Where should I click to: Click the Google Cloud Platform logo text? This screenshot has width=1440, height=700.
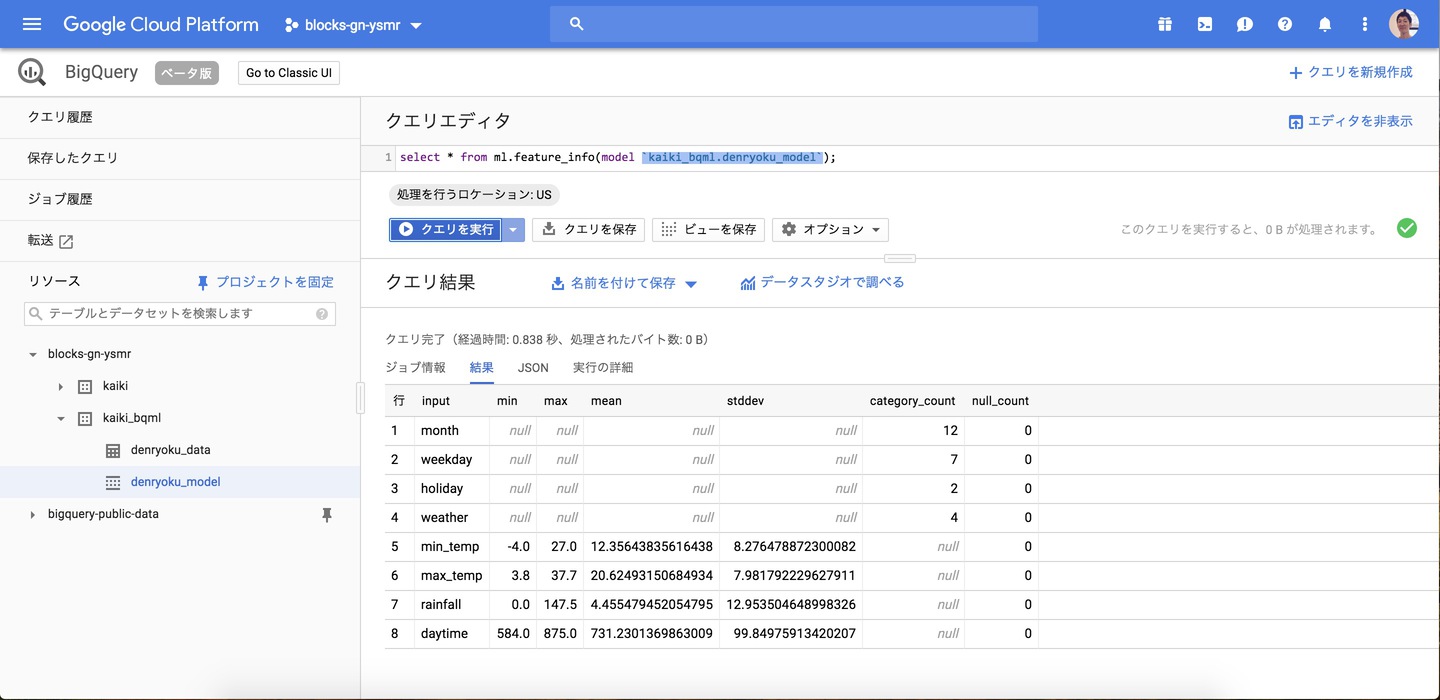click(x=161, y=24)
